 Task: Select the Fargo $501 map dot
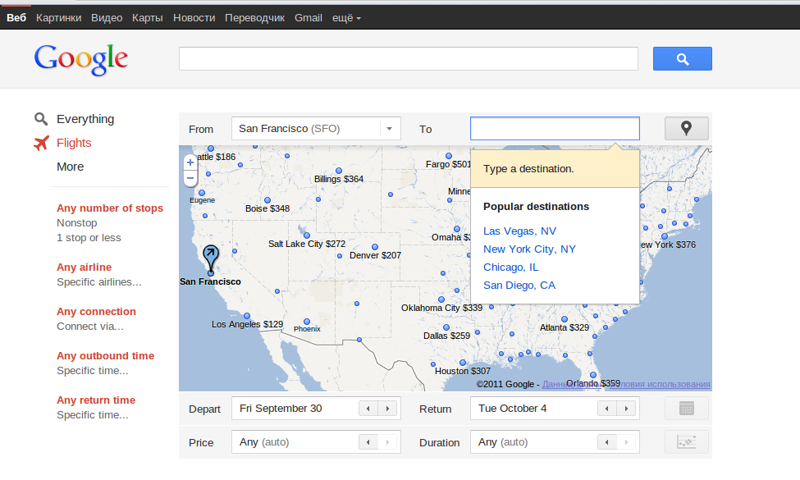point(448,156)
